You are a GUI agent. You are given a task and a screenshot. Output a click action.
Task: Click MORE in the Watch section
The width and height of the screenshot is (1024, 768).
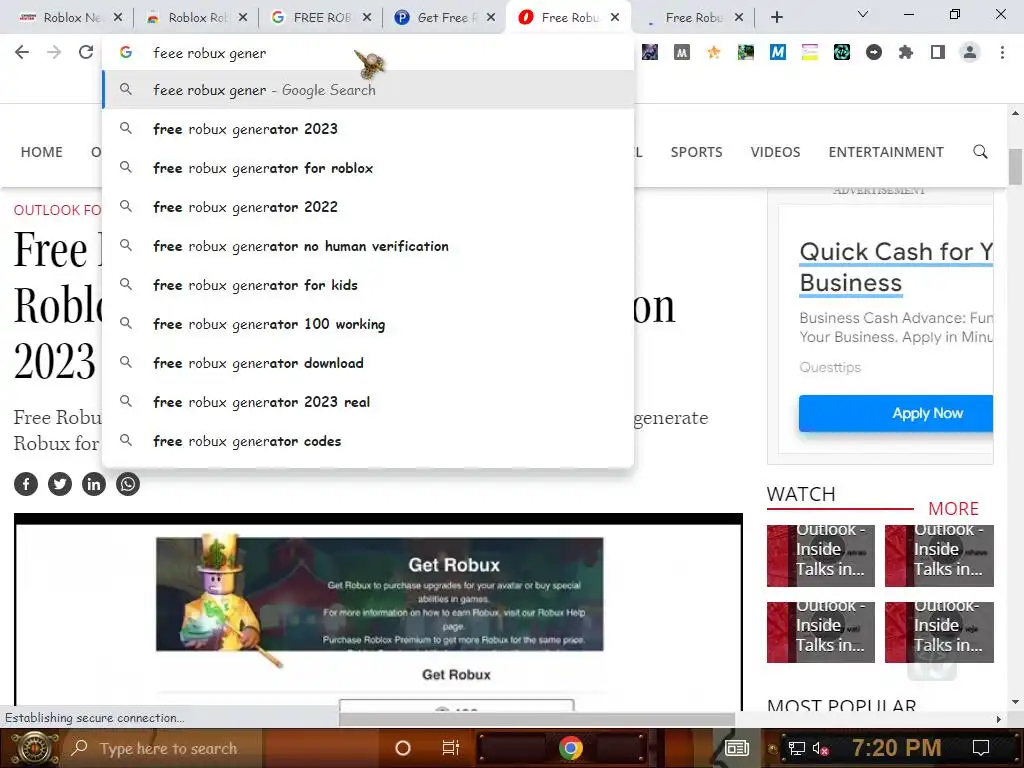point(953,509)
